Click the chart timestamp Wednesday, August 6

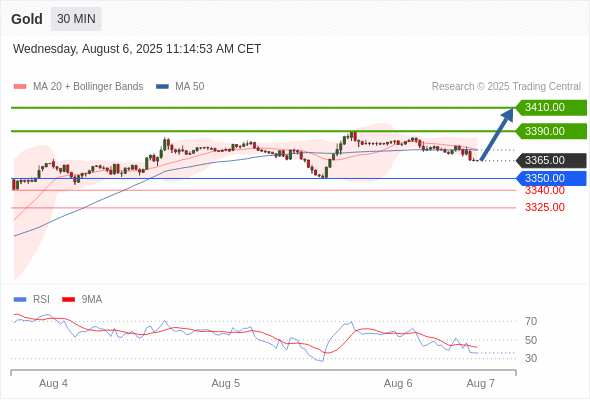(x=137, y=49)
